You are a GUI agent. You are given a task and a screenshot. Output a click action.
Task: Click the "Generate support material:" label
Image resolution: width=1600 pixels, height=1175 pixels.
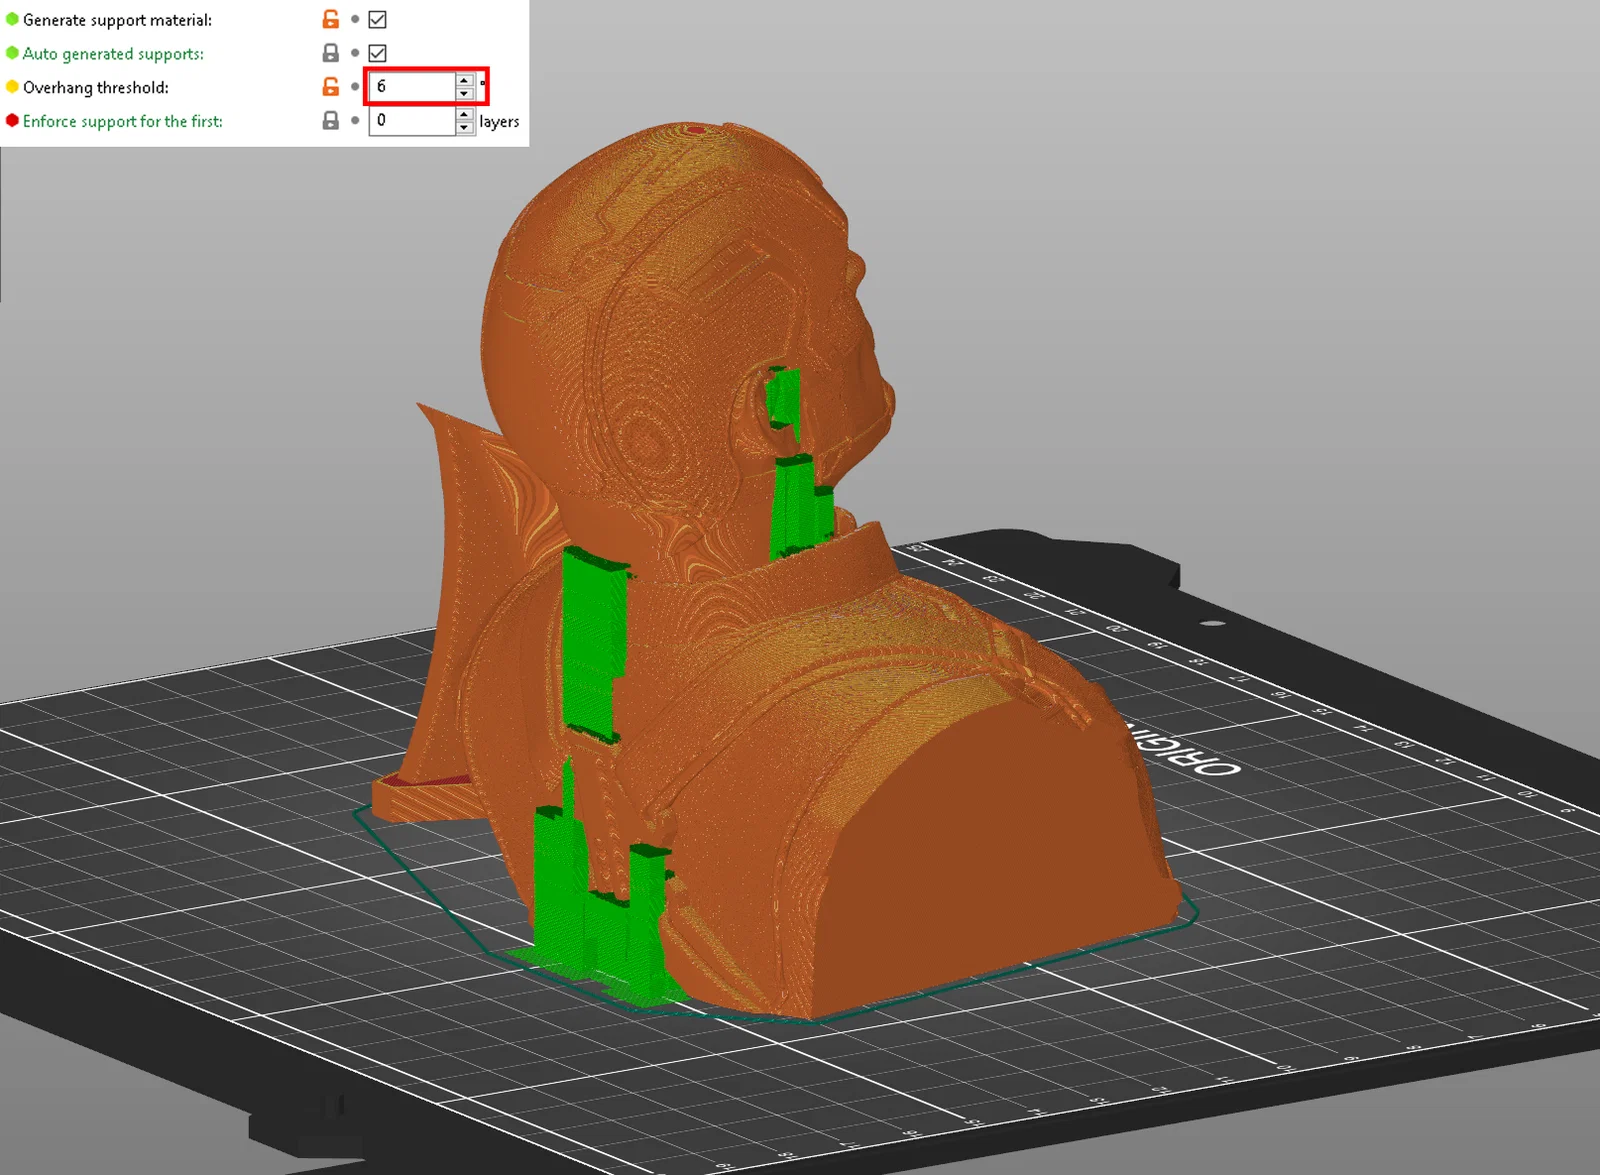(117, 20)
